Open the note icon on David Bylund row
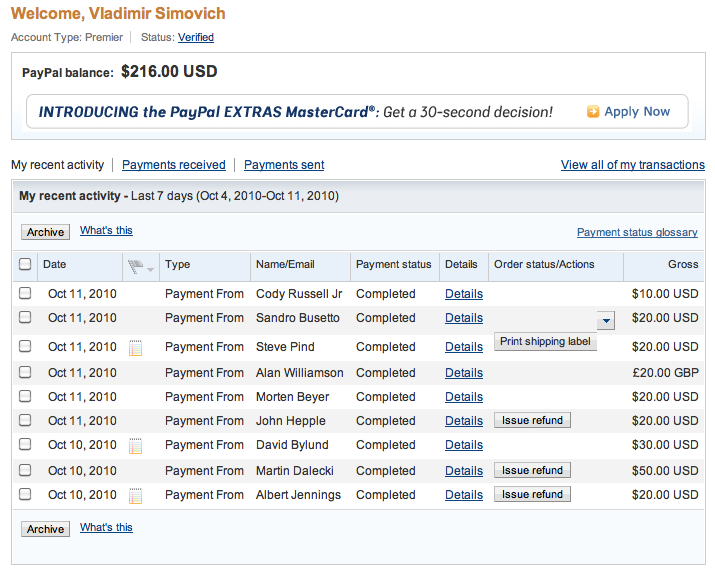Viewport: 715px width, 576px height. 135,446
